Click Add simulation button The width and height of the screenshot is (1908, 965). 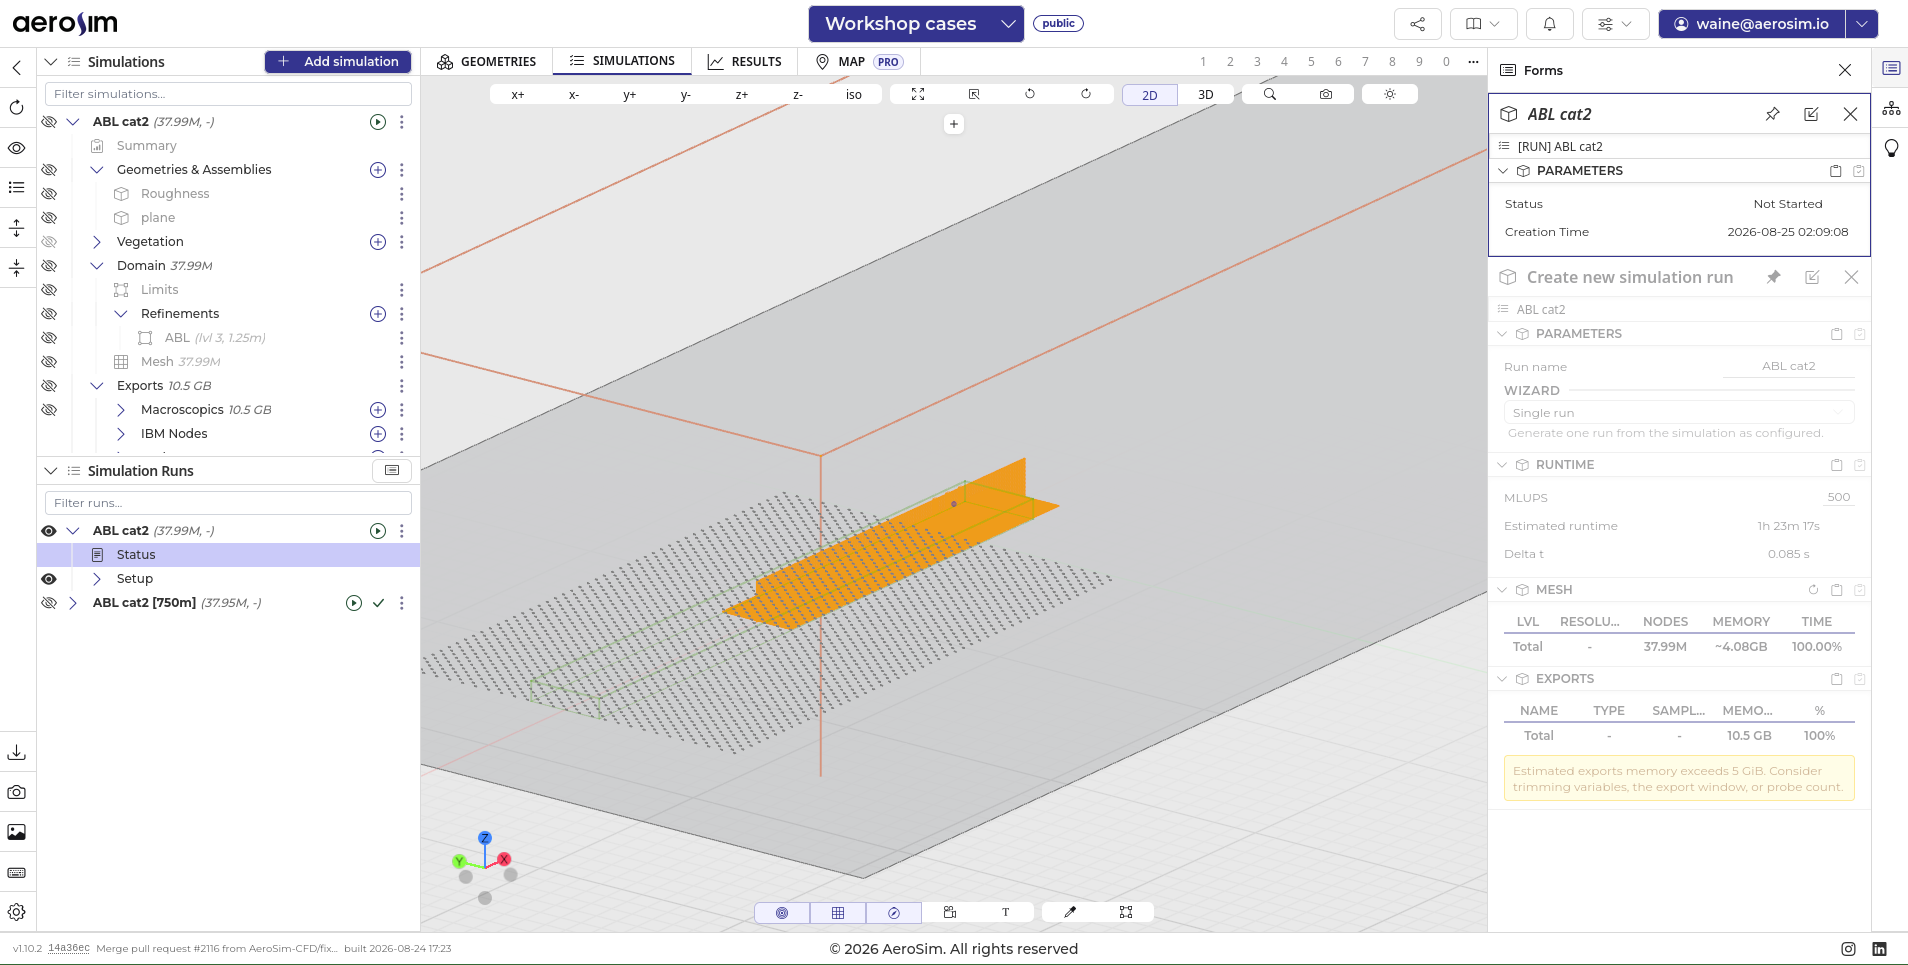(x=338, y=62)
